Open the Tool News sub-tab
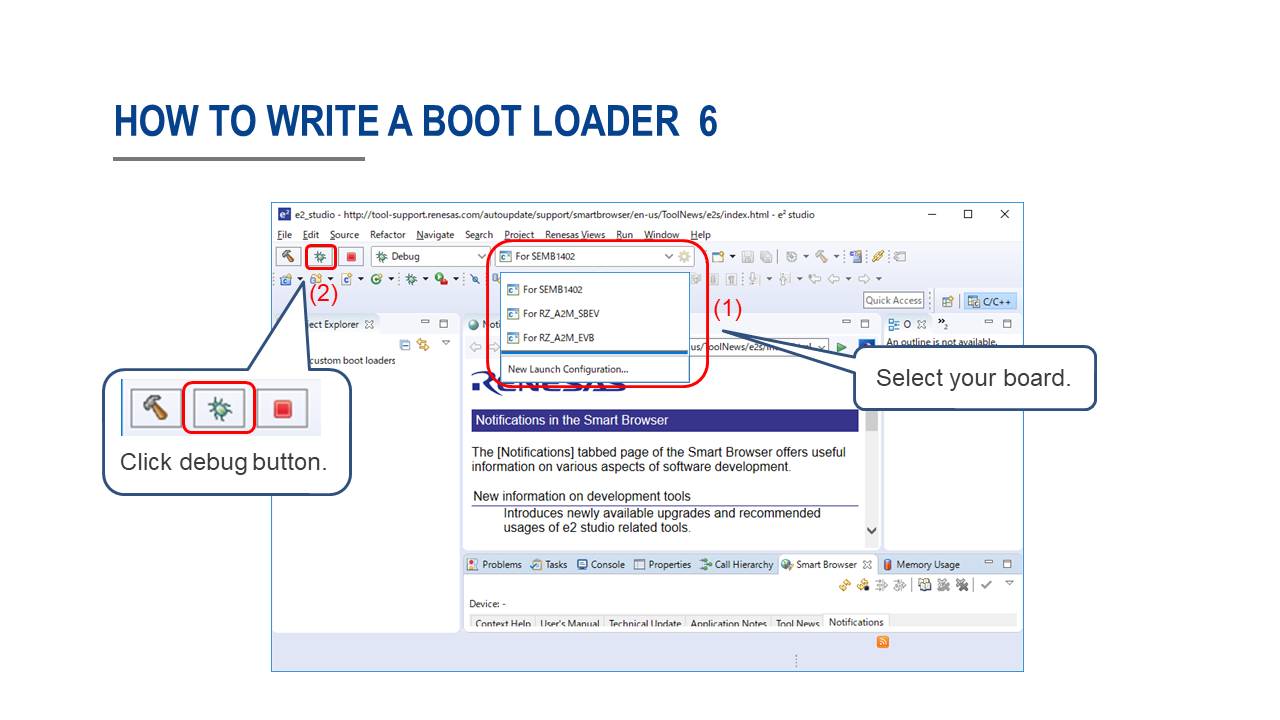1280x720 pixels. click(x=797, y=623)
